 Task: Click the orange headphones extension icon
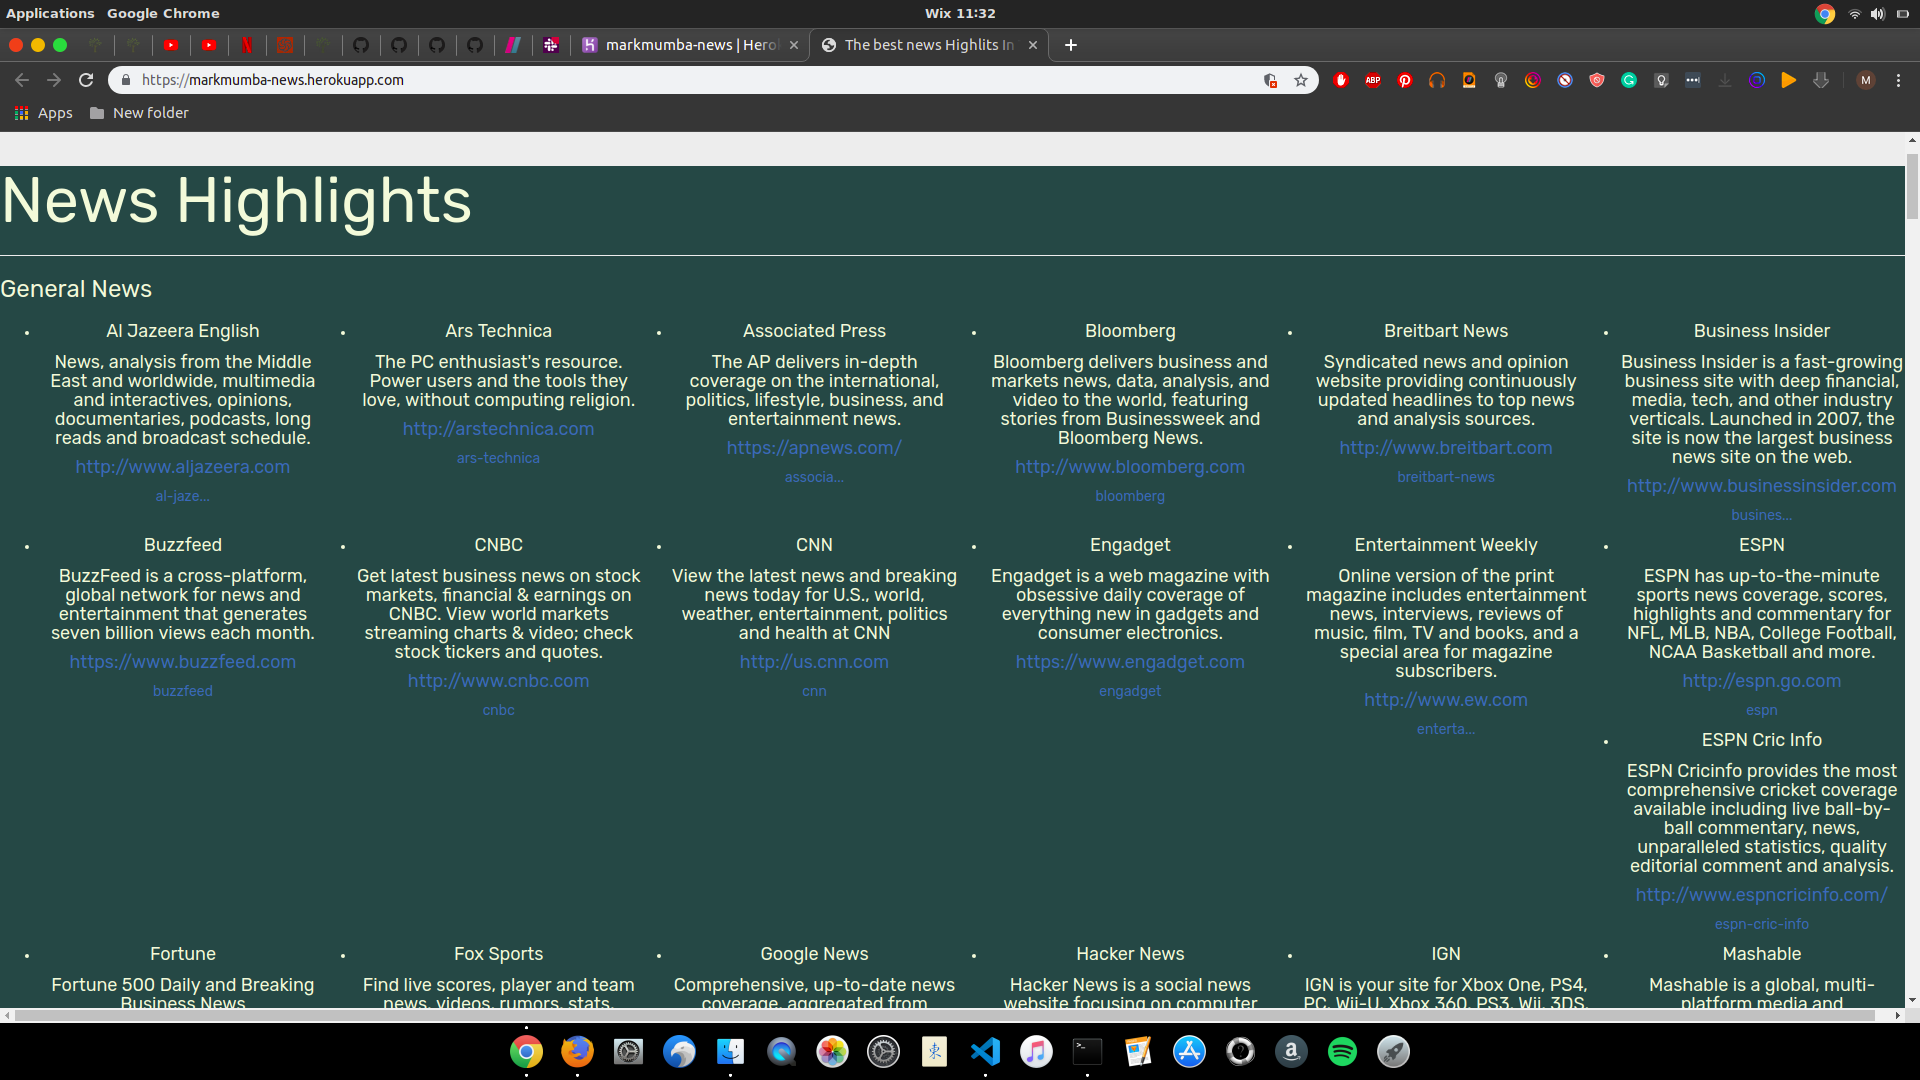coord(1437,80)
